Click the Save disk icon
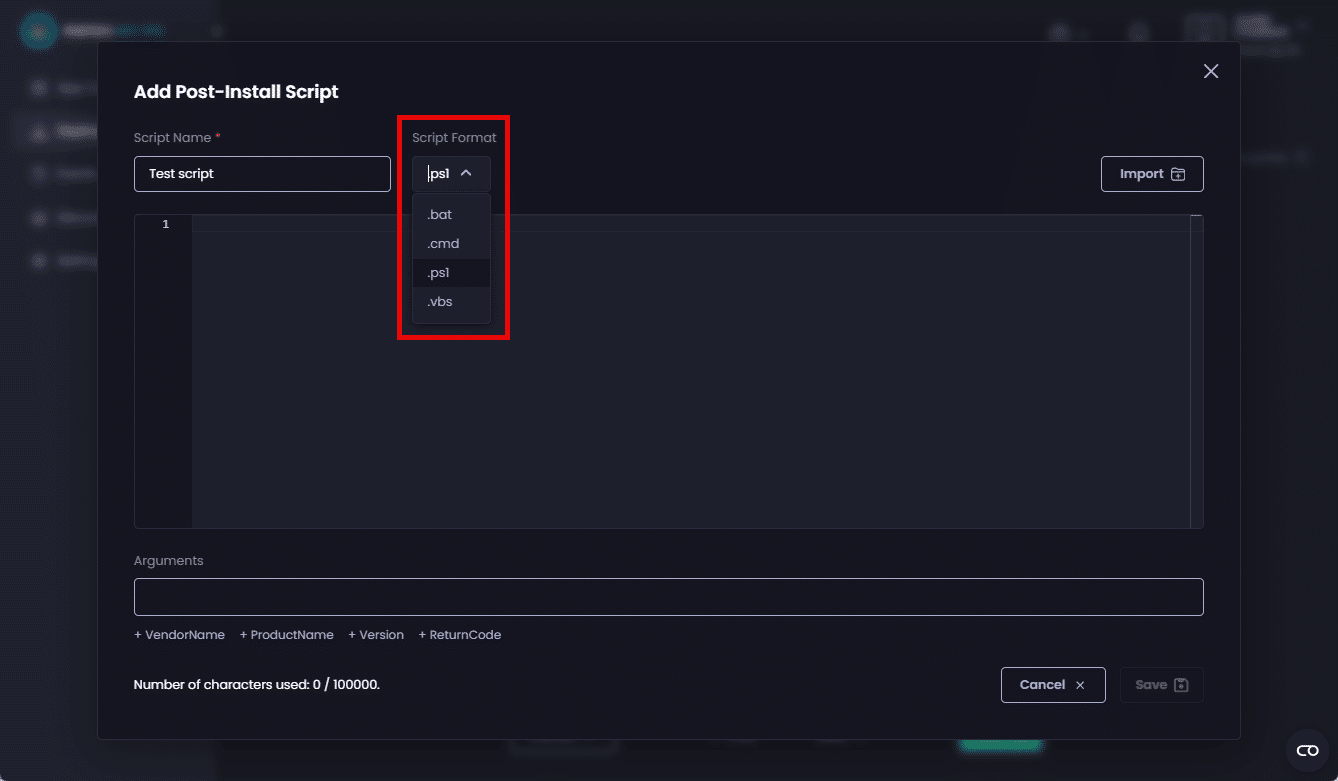 1181,685
